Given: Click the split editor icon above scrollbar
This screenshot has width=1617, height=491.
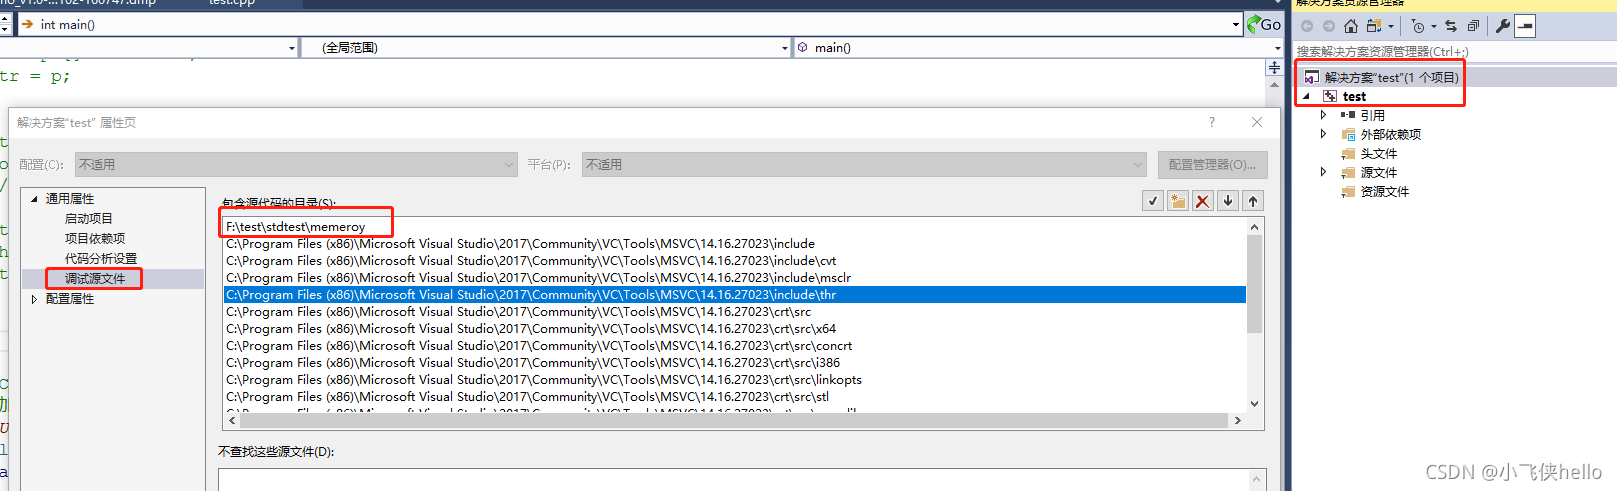Looking at the screenshot, I should coord(1274,67).
